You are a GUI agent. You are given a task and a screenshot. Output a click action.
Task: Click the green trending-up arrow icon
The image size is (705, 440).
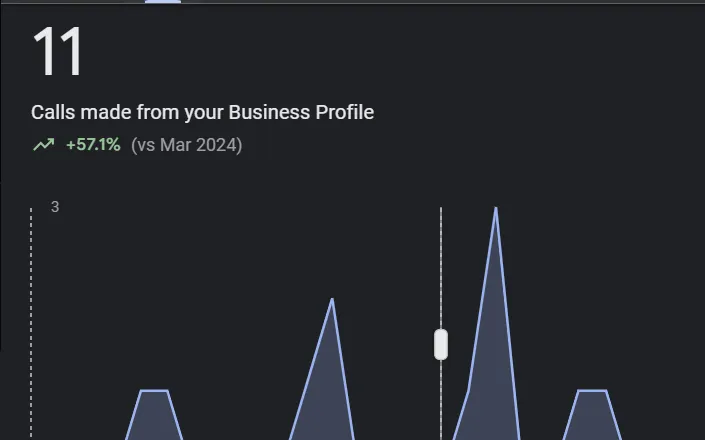pyautogui.click(x=44, y=145)
